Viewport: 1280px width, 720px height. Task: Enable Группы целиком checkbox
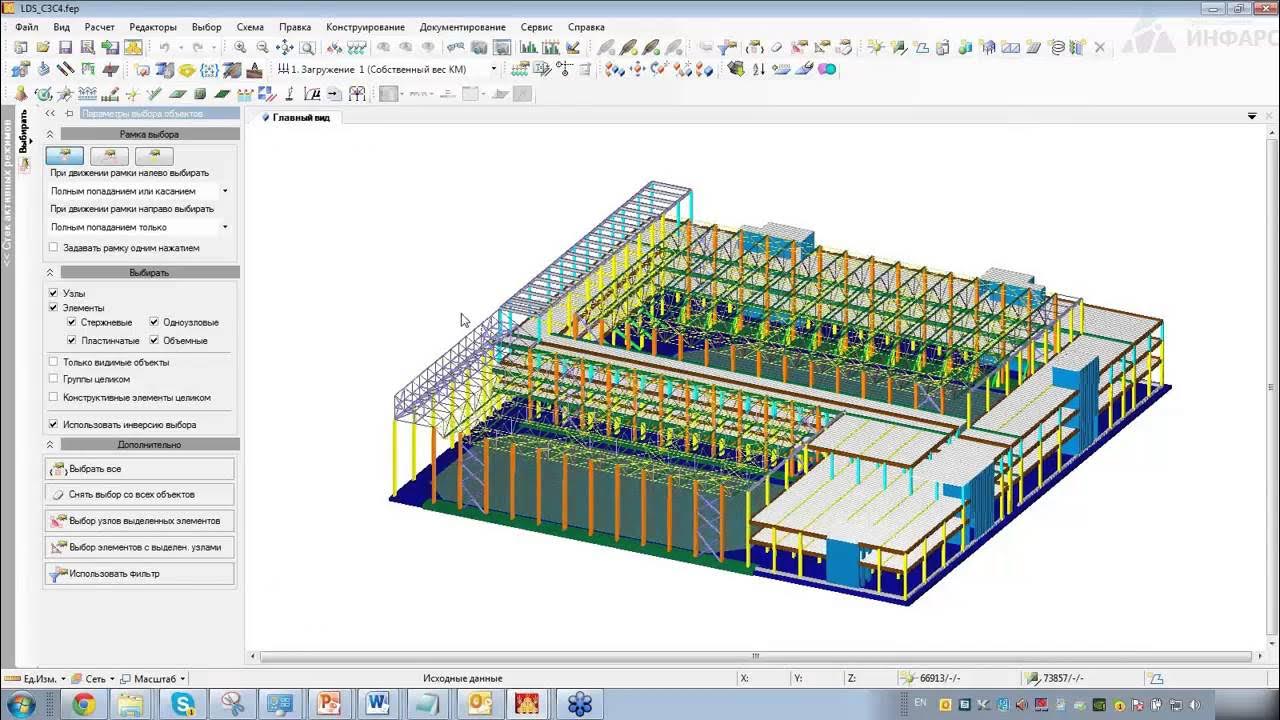click(54, 379)
